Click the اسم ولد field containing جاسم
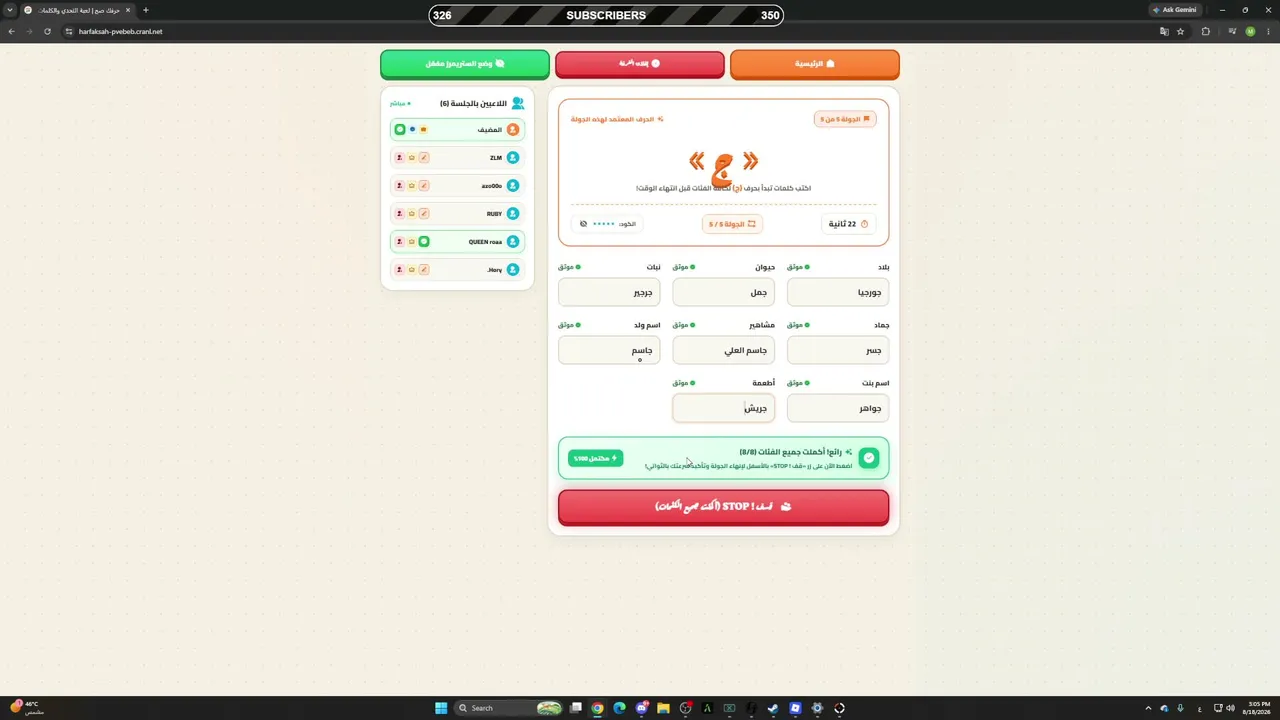 609,350
